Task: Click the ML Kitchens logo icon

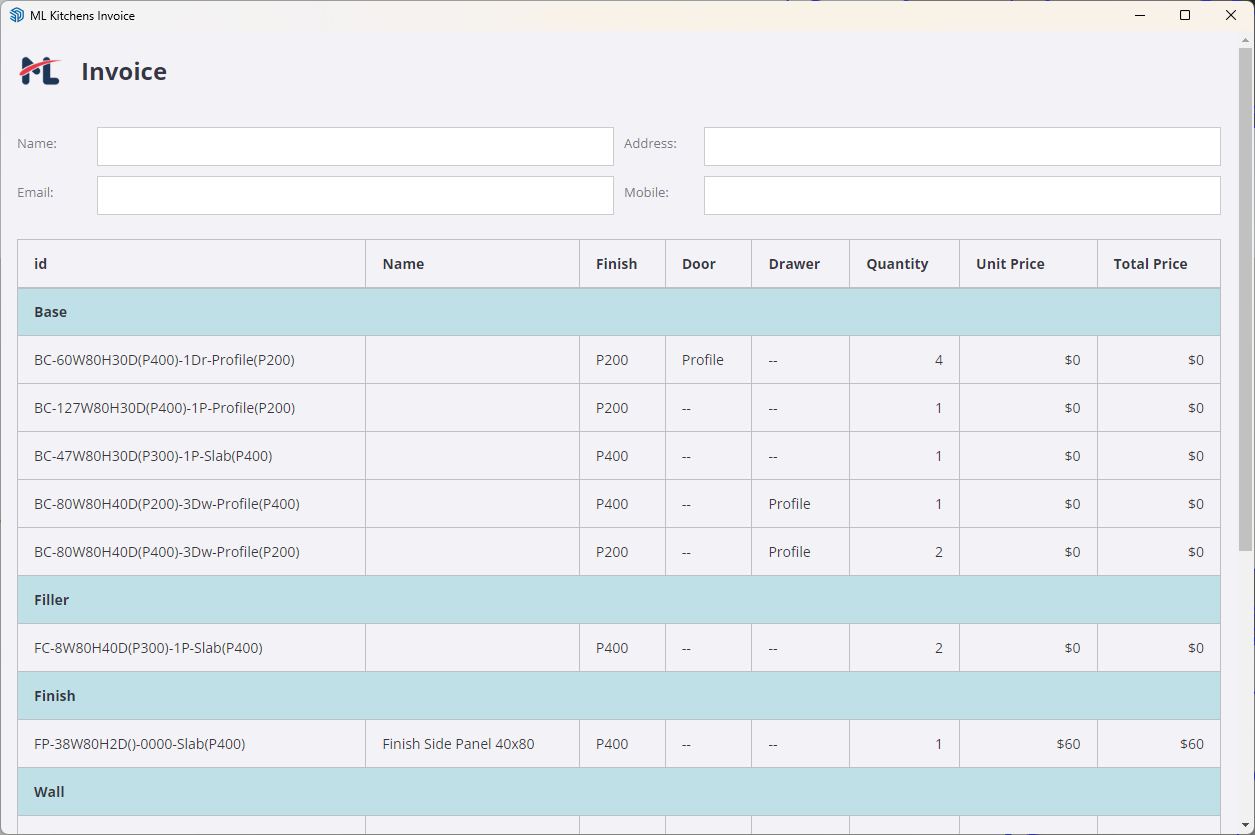Action: coord(39,71)
